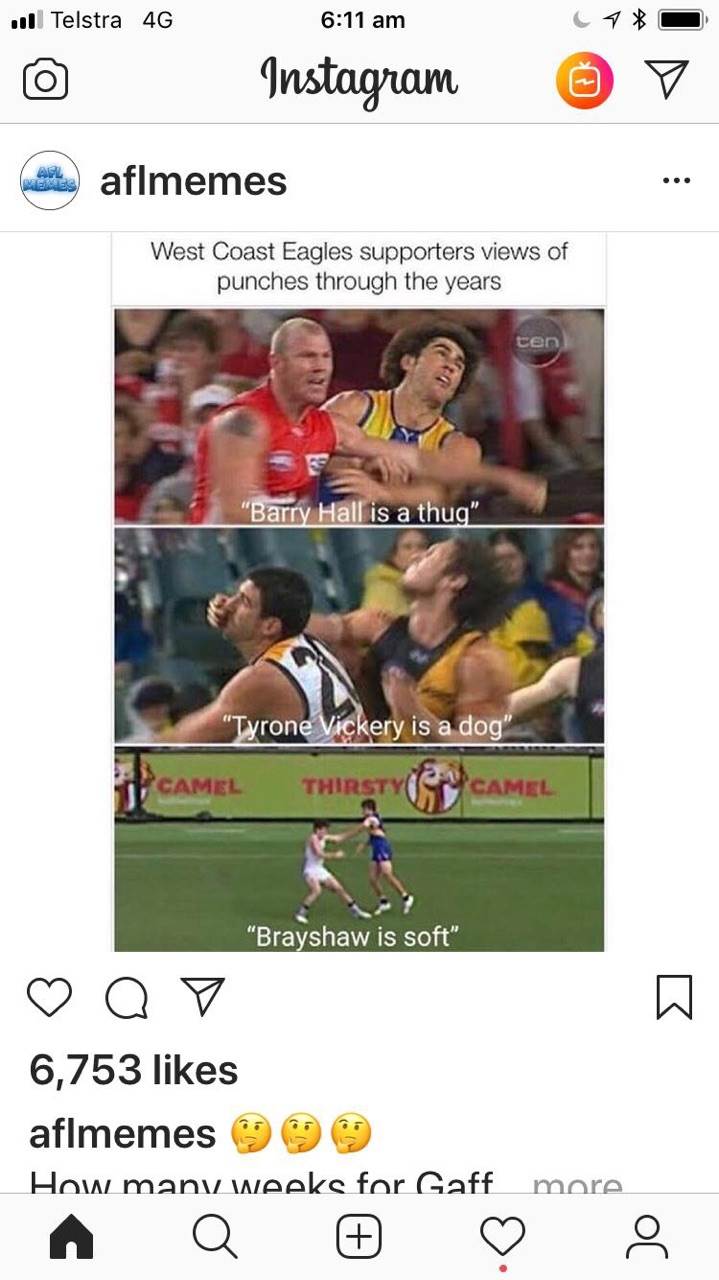This screenshot has height=1280, width=719.
Task: Open the aflmemes profile avatar
Action: [49, 181]
